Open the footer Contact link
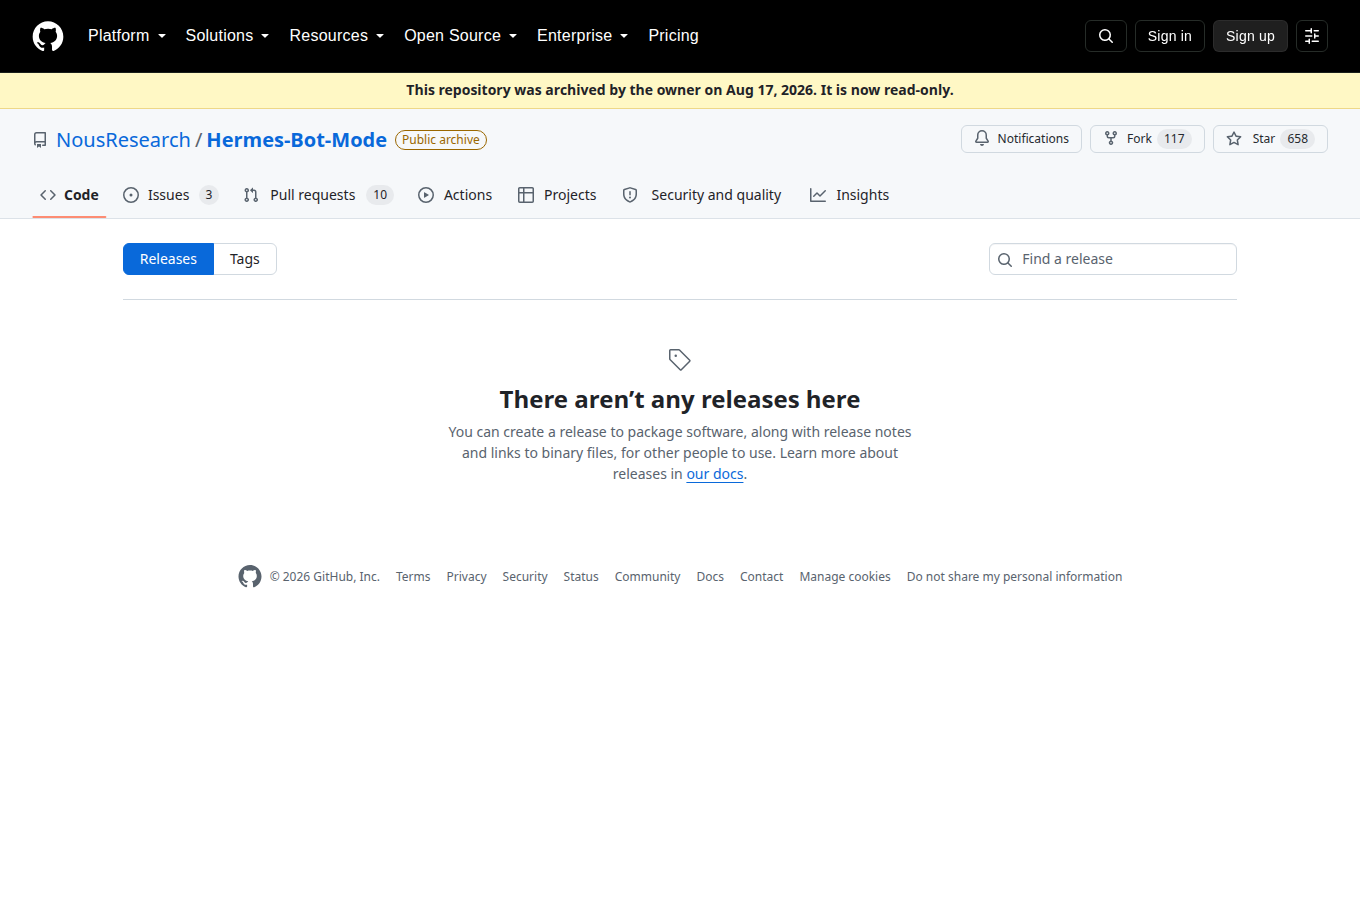Viewport: 1360px width, 900px height. 761,577
